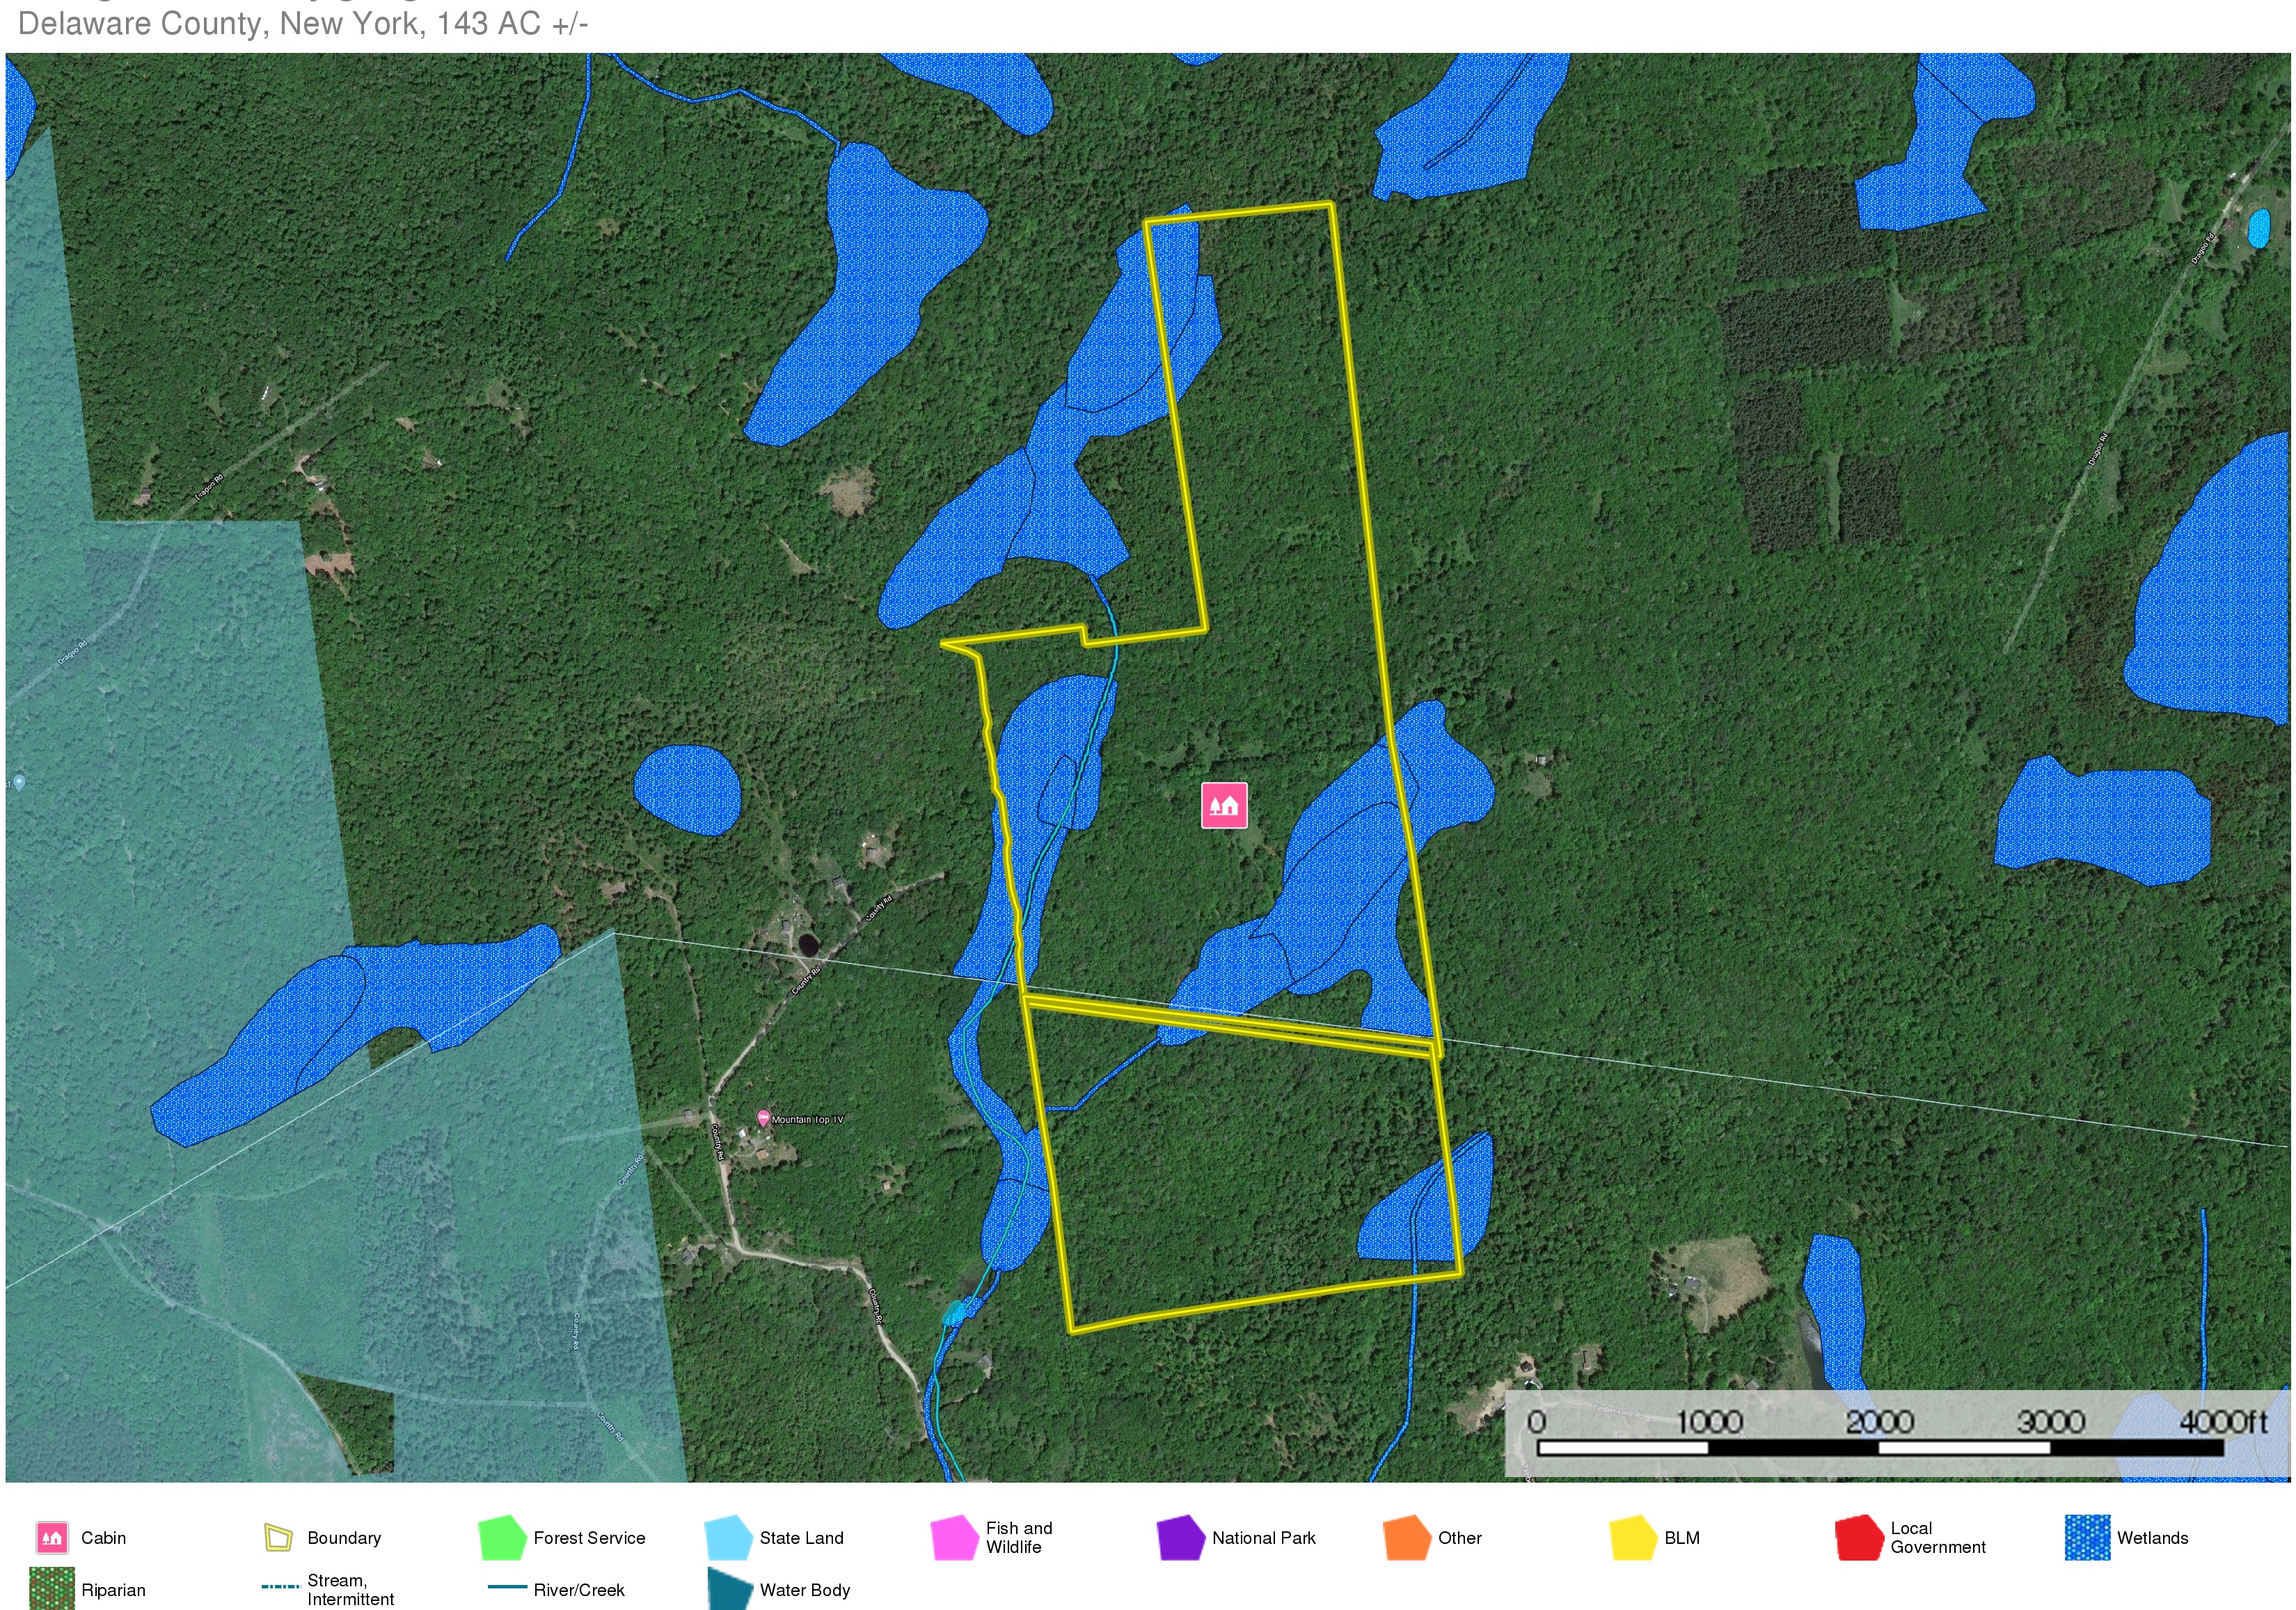Click the Riparian legend icon
The height and width of the screenshot is (1610, 2296).
click(x=51, y=1589)
